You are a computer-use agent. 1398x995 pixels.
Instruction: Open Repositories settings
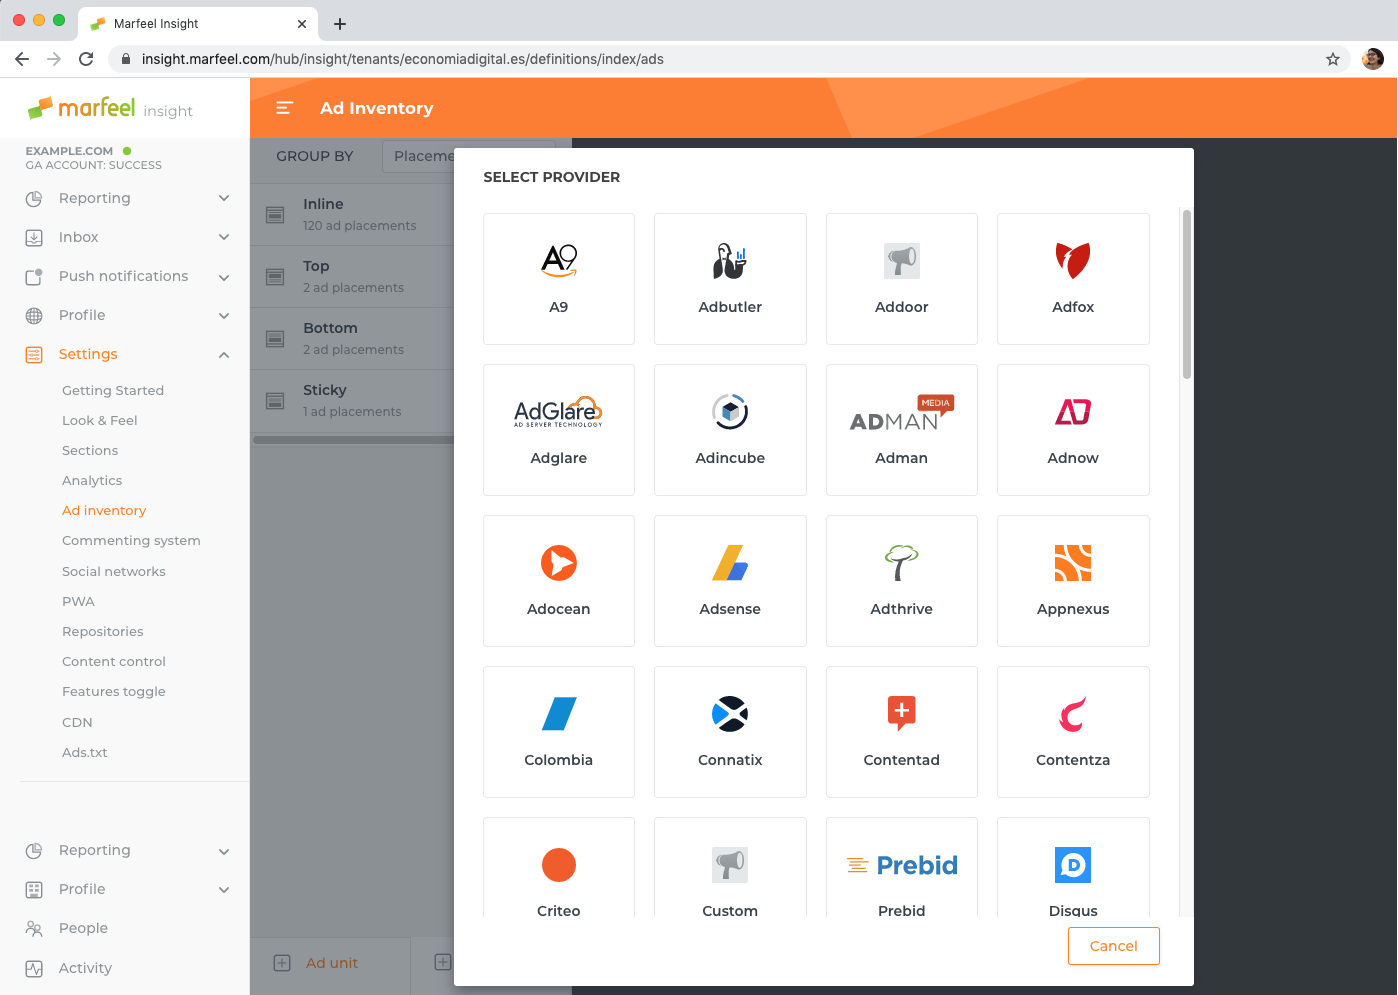(103, 631)
